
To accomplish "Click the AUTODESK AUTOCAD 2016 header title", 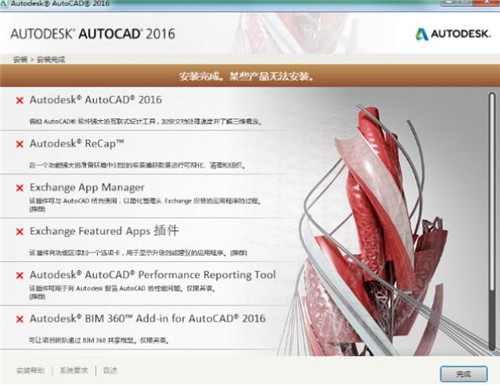I will point(93,34).
